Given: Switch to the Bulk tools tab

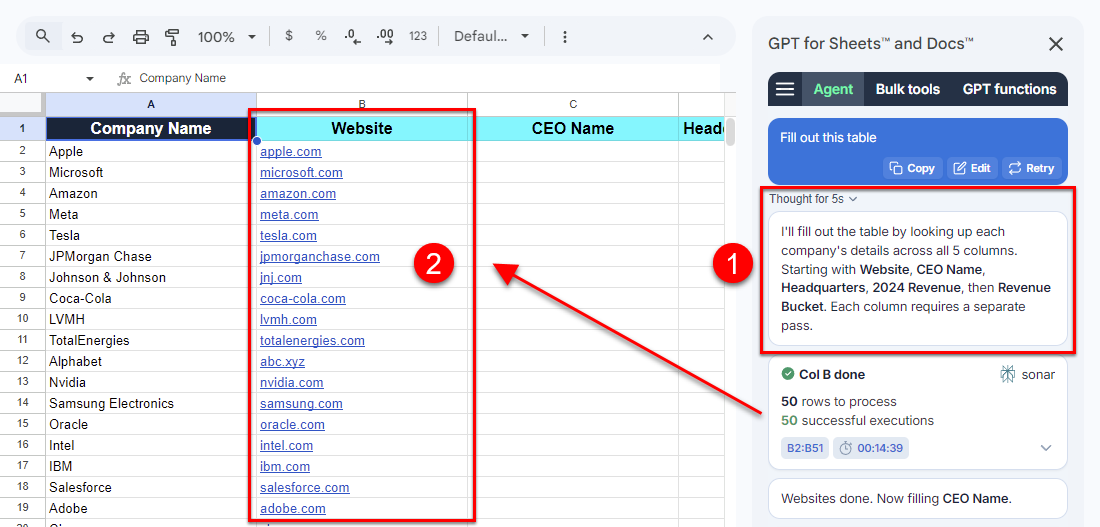Looking at the screenshot, I should pyautogui.click(x=907, y=89).
